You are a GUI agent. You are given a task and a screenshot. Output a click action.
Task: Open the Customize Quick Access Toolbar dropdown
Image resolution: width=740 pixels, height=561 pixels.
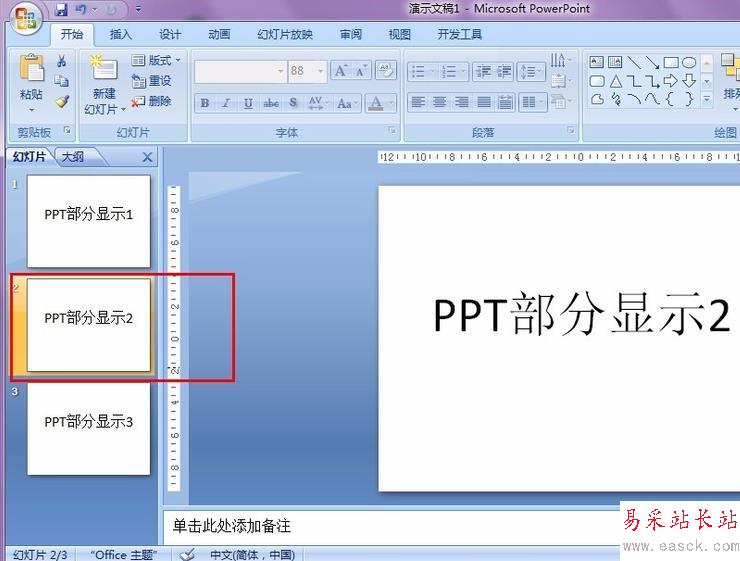tap(138, 9)
